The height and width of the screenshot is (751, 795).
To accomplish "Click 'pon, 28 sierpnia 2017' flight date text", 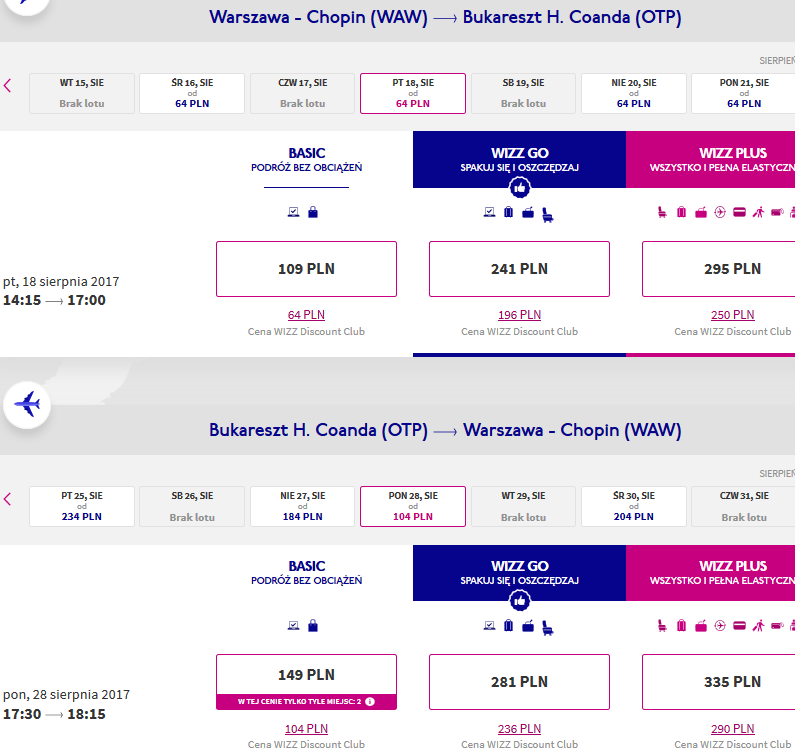I will pyautogui.click(x=66, y=694).
